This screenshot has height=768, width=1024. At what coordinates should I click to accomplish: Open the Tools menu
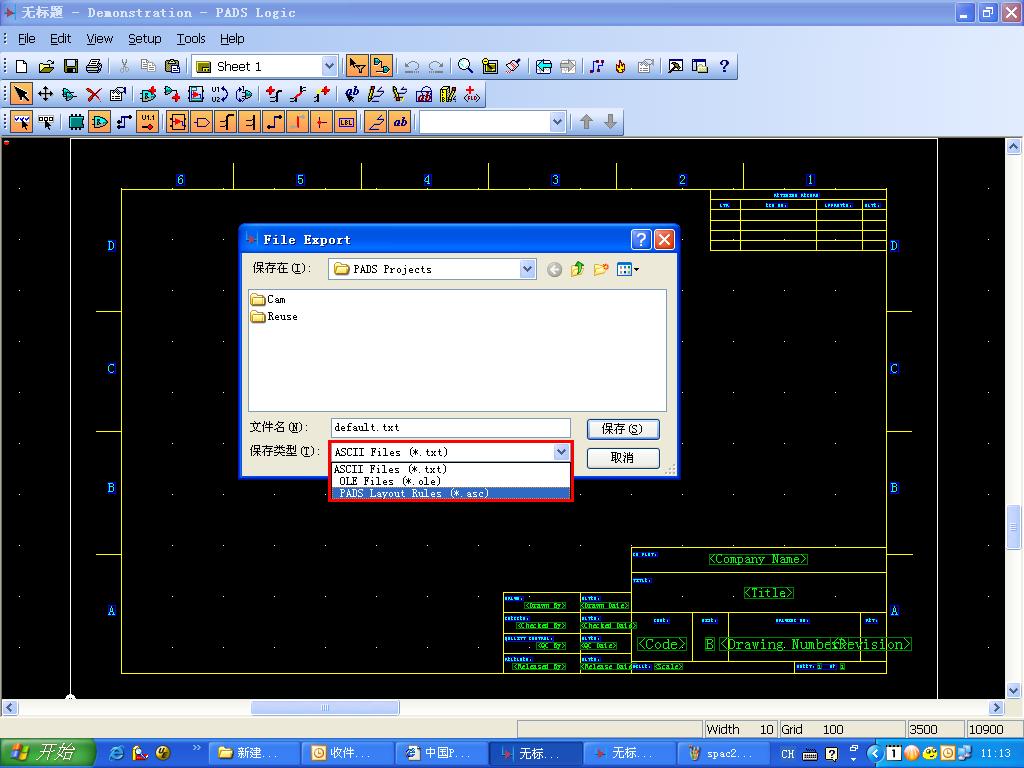point(190,38)
